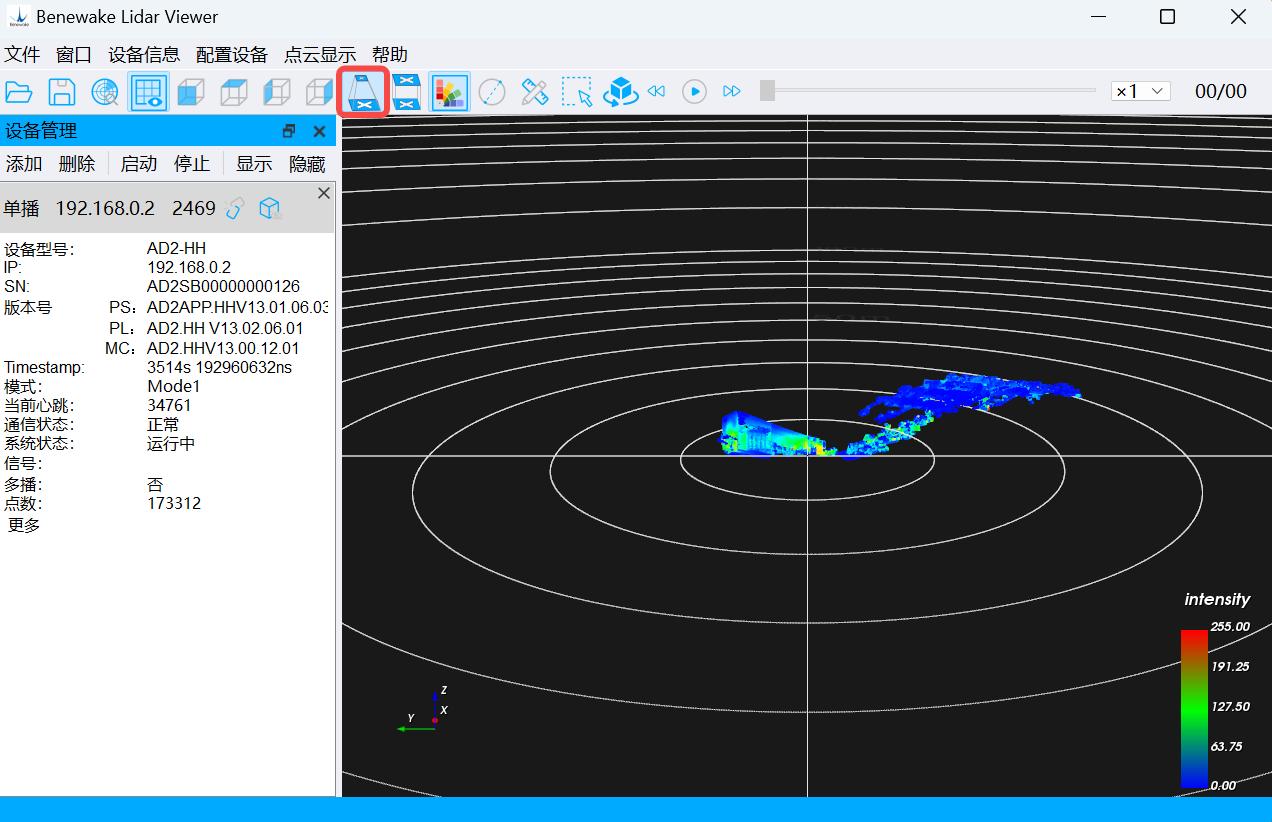Click the intensity color scale bar
The height and width of the screenshot is (822, 1272).
pyautogui.click(x=1194, y=708)
